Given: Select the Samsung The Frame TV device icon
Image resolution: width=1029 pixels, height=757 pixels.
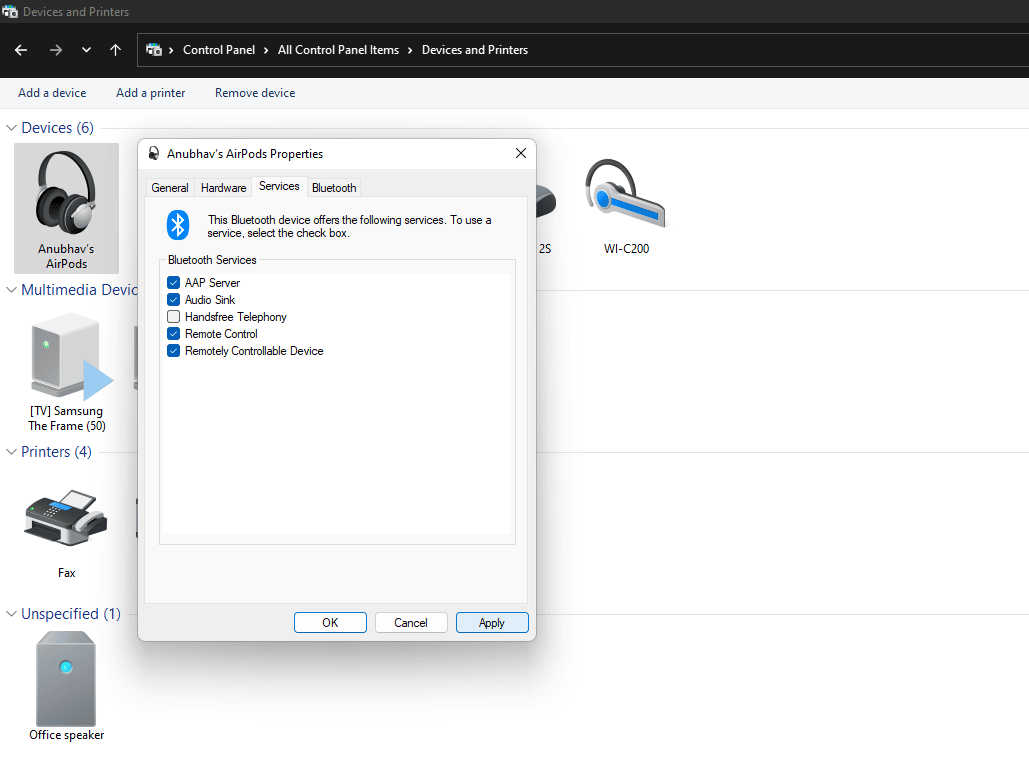Looking at the screenshot, I should (x=71, y=356).
